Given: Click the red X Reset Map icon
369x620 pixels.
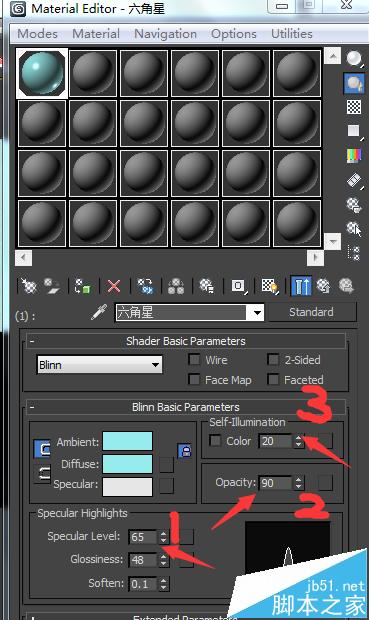Looking at the screenshot, I should coord(114,286).
